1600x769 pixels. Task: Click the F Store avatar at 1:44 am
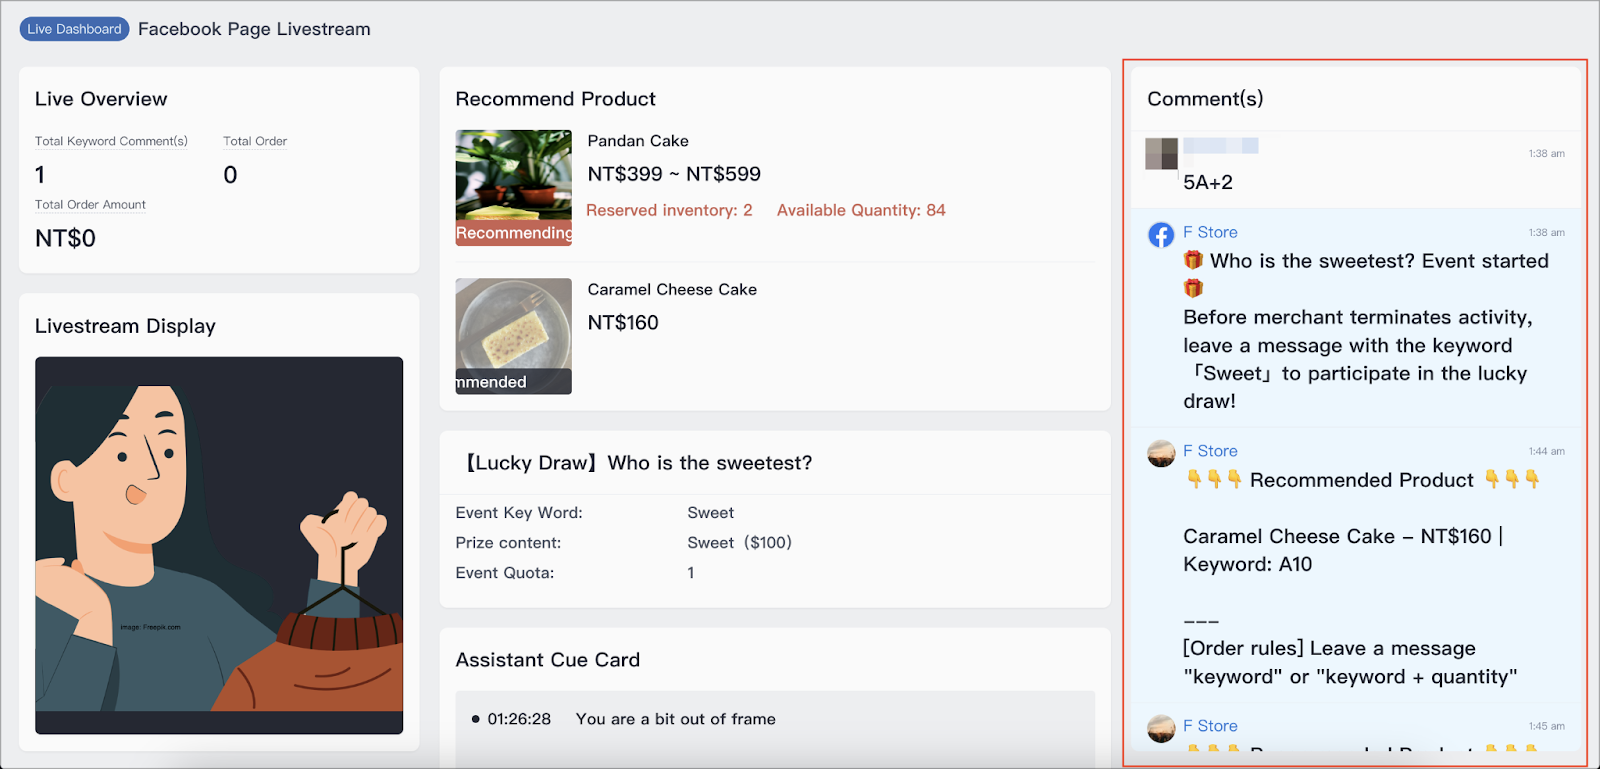pyautogui.click(x=1161, y=454)
